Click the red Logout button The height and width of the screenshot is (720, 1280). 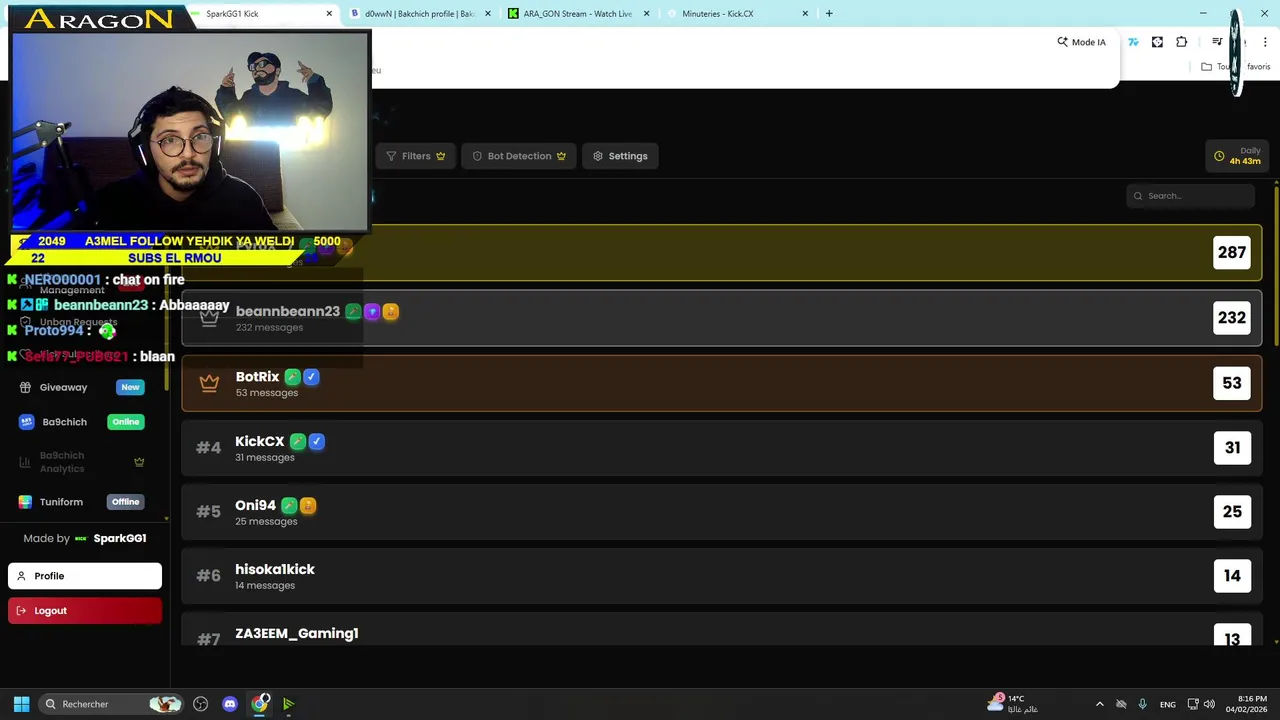pyautogui.click(x=85, y=611)
